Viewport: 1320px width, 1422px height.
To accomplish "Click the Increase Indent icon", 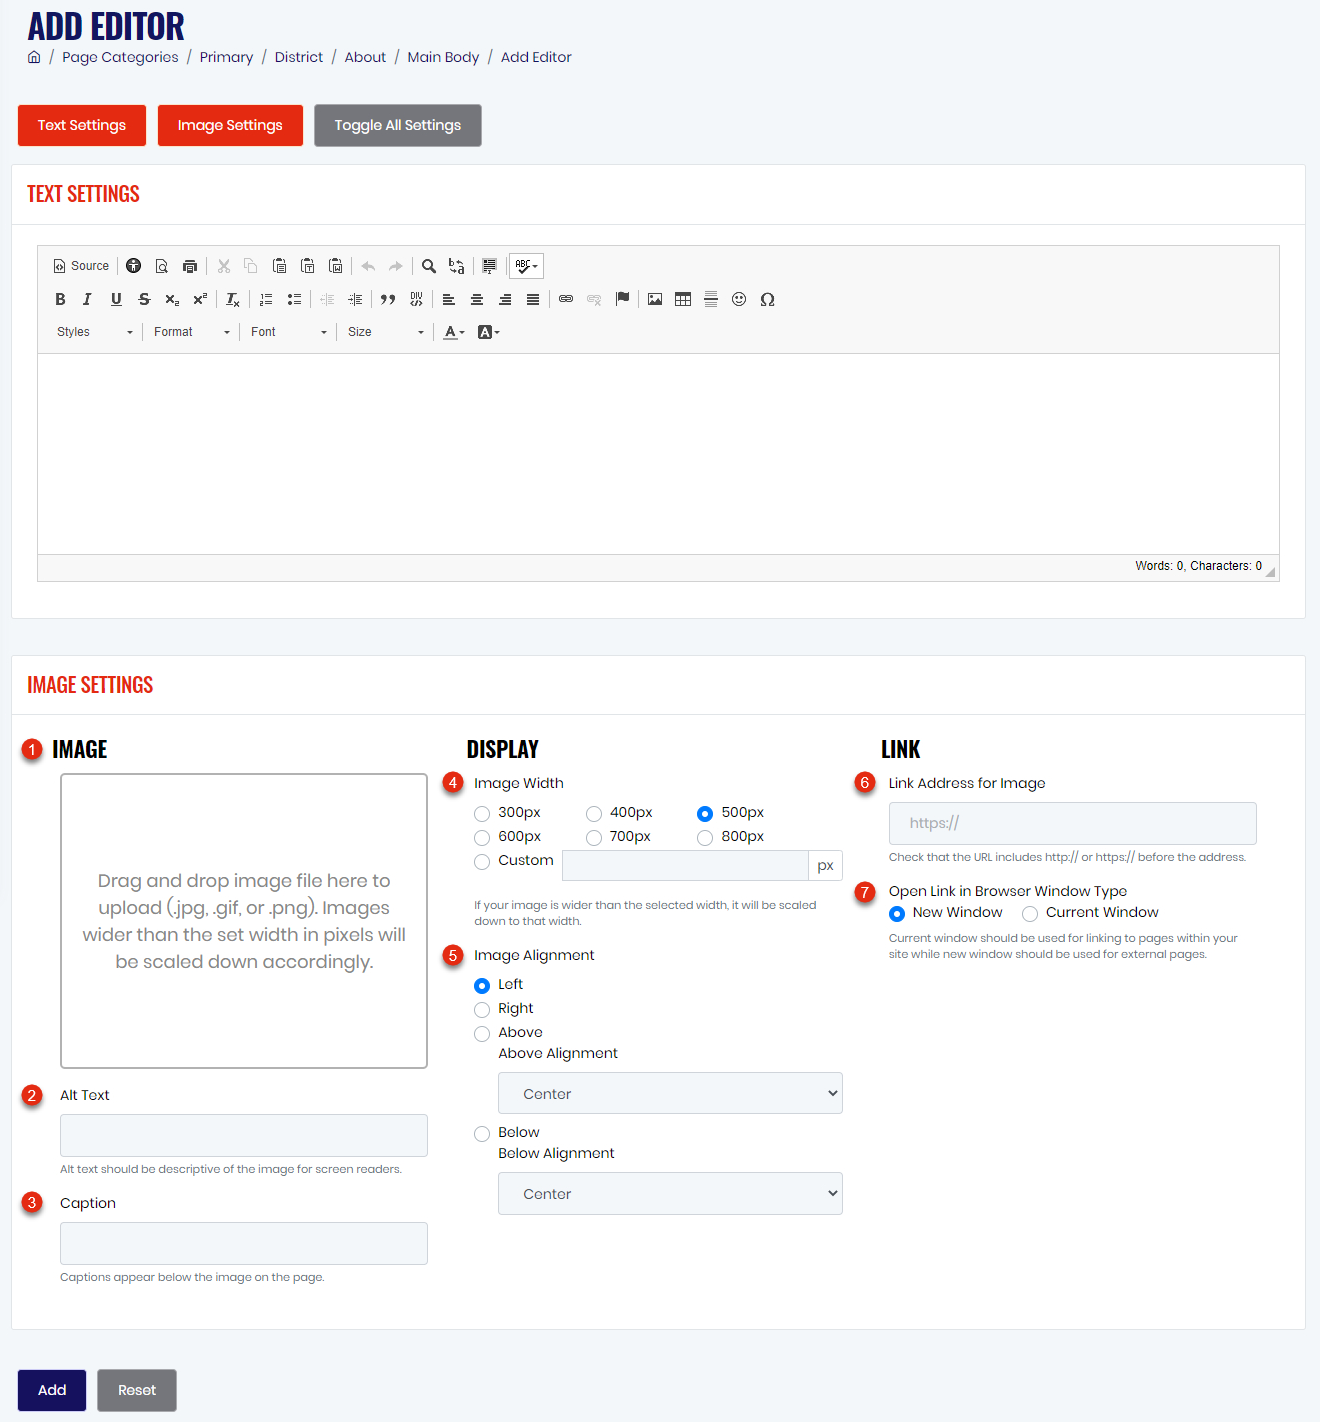I will pyautogui.click(x=355, y=299).
